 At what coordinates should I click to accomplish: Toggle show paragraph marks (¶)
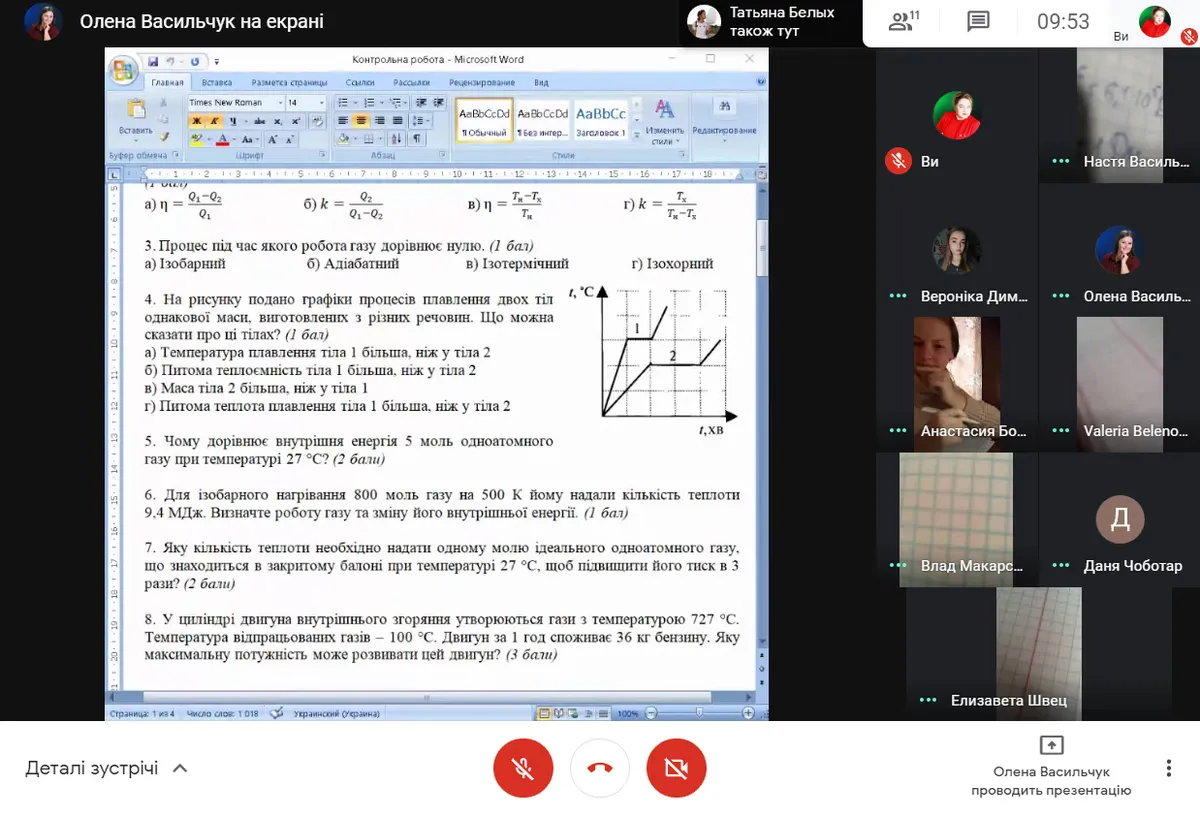pos(415,139)
